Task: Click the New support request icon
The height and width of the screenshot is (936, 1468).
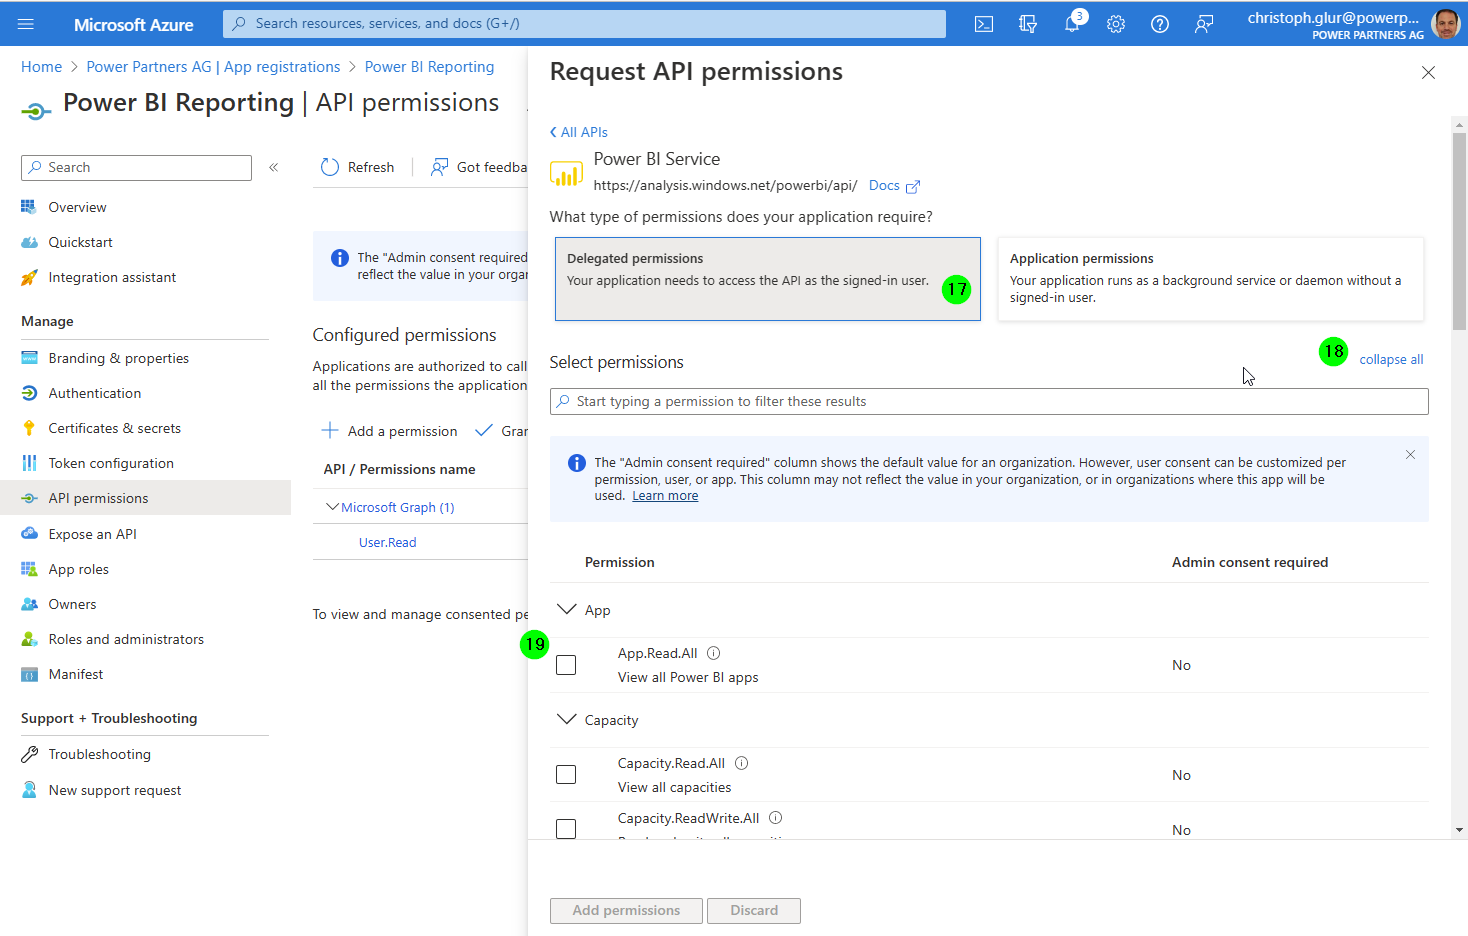Action: click(29, 790)
